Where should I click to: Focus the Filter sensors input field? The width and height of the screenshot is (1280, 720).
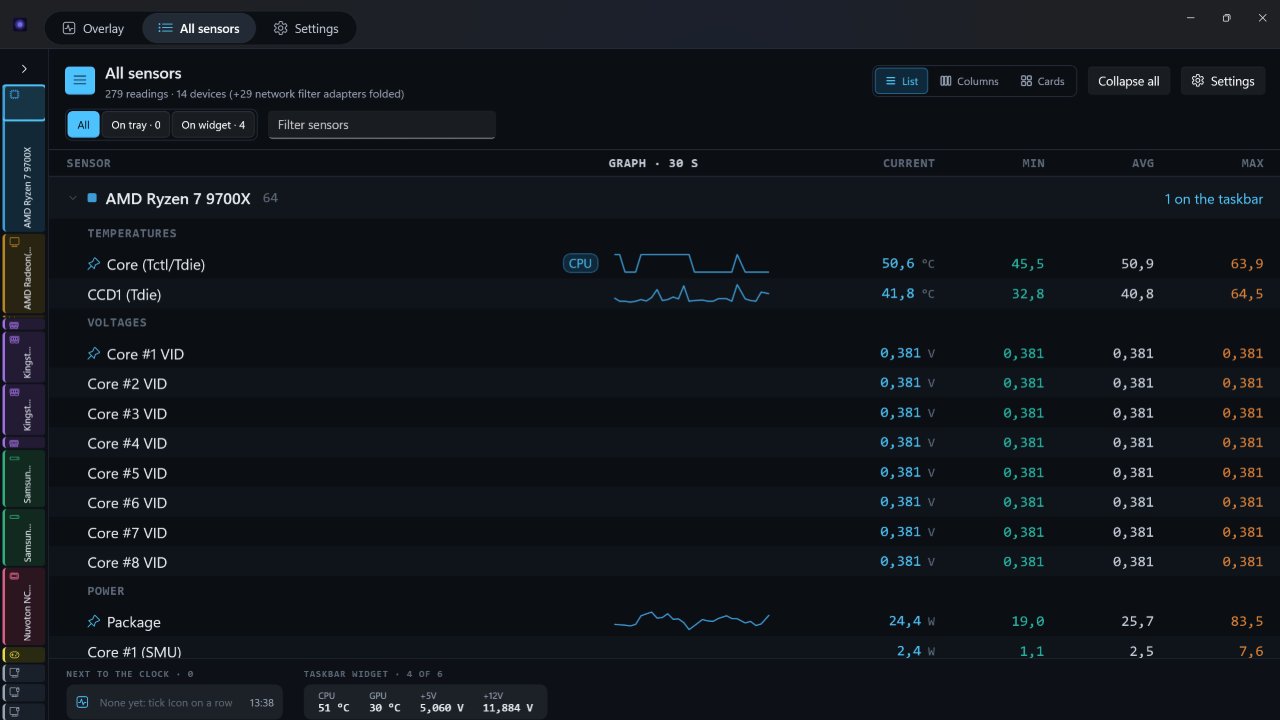click(382, 125)
